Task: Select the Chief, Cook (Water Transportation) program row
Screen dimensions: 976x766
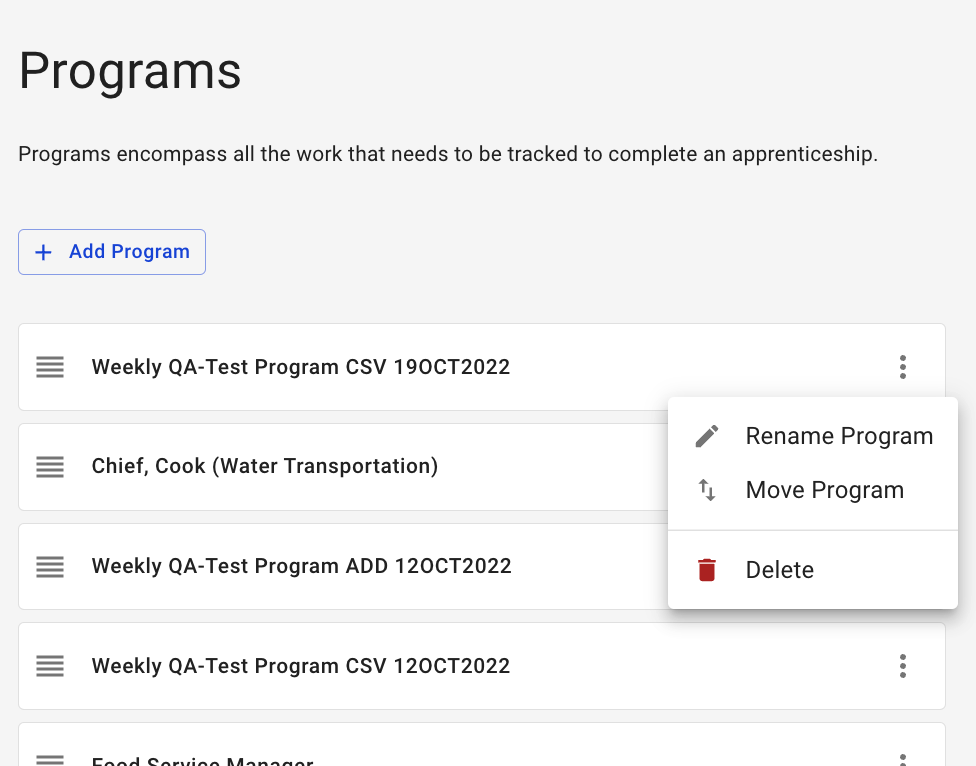Action: [264, 467]
